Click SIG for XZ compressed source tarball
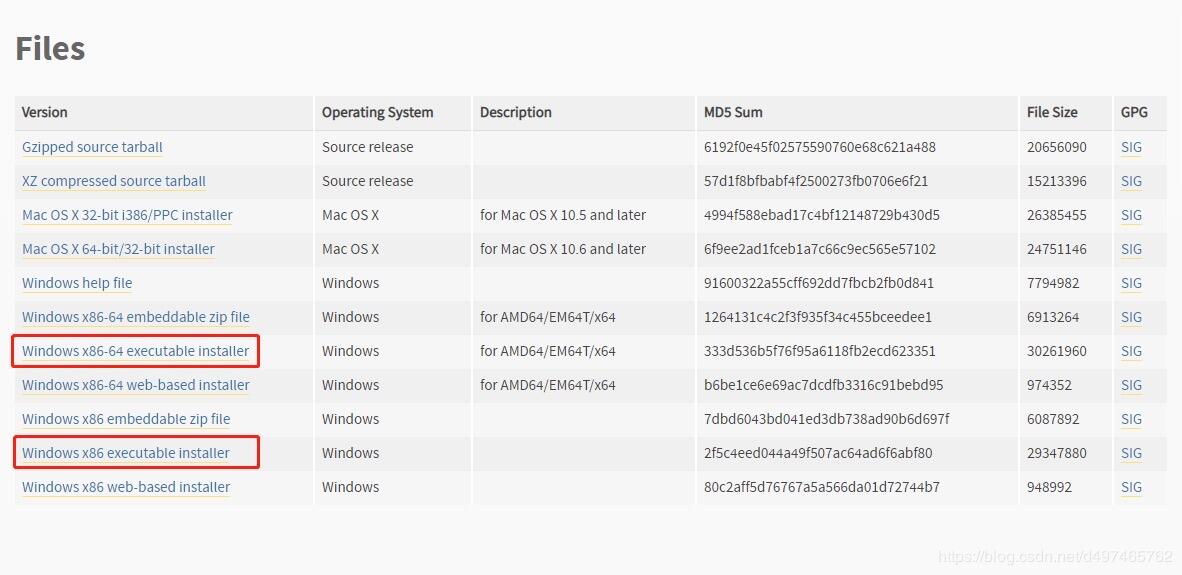The image size is (1182, 575). 1131,181
